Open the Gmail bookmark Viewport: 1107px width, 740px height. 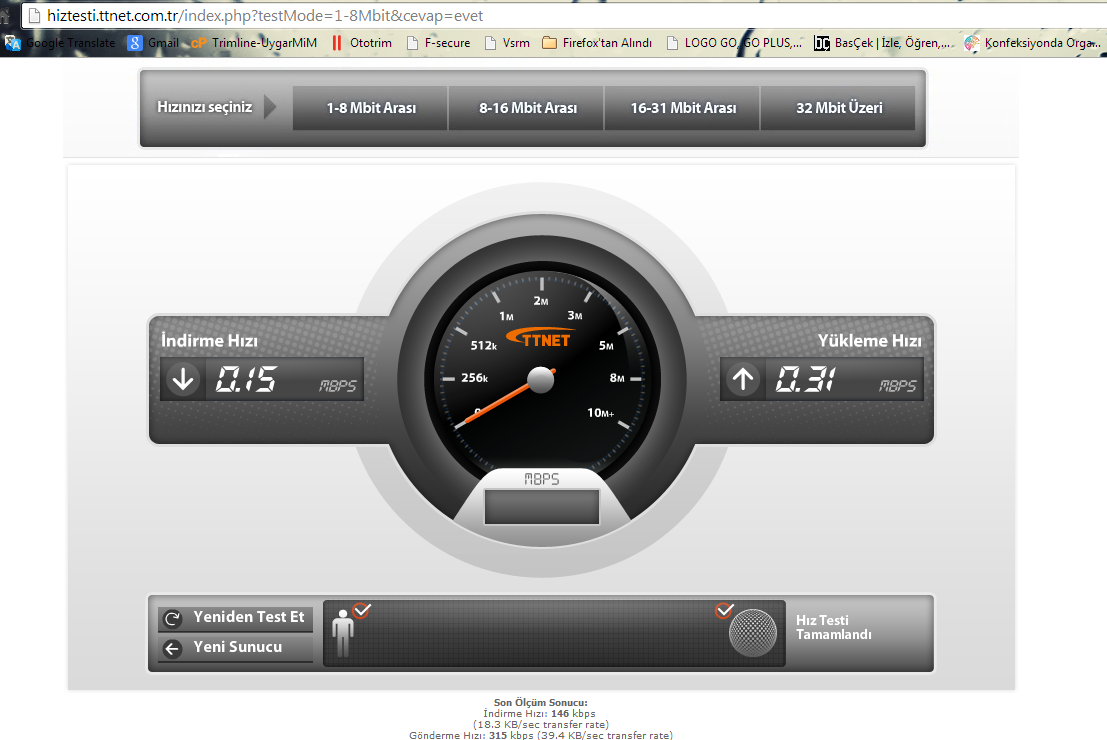[153, 43]
